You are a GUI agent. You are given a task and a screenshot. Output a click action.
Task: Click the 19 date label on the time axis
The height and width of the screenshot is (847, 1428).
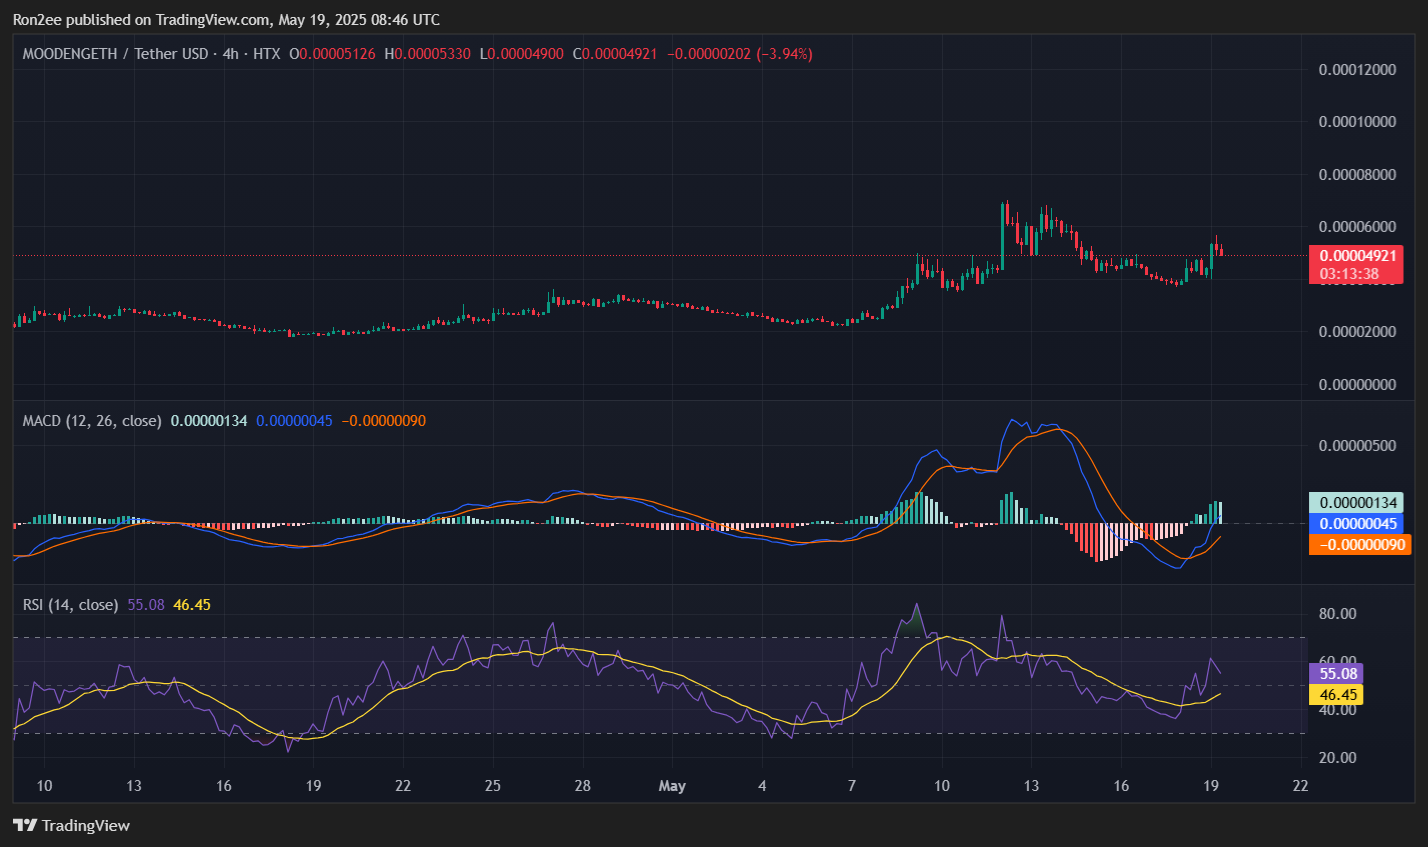(x=1210, y=786)
